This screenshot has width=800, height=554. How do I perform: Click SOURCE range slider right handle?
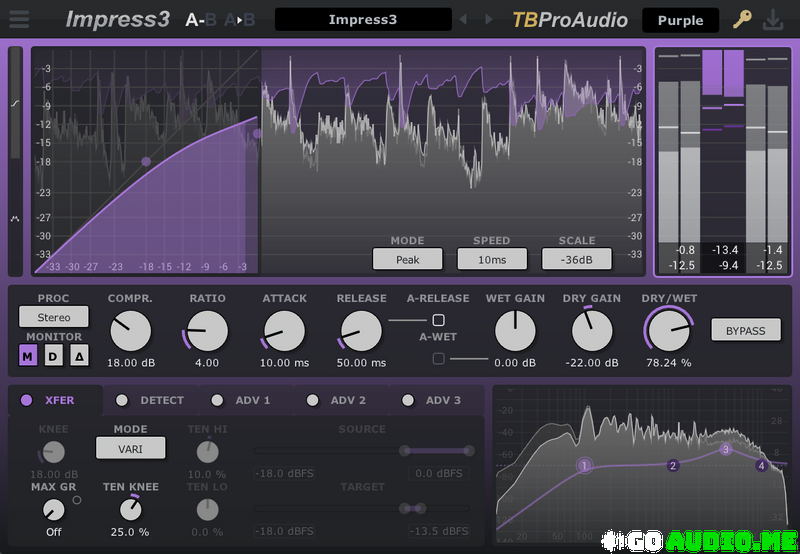pyautogui.click(x=468, y=450)
